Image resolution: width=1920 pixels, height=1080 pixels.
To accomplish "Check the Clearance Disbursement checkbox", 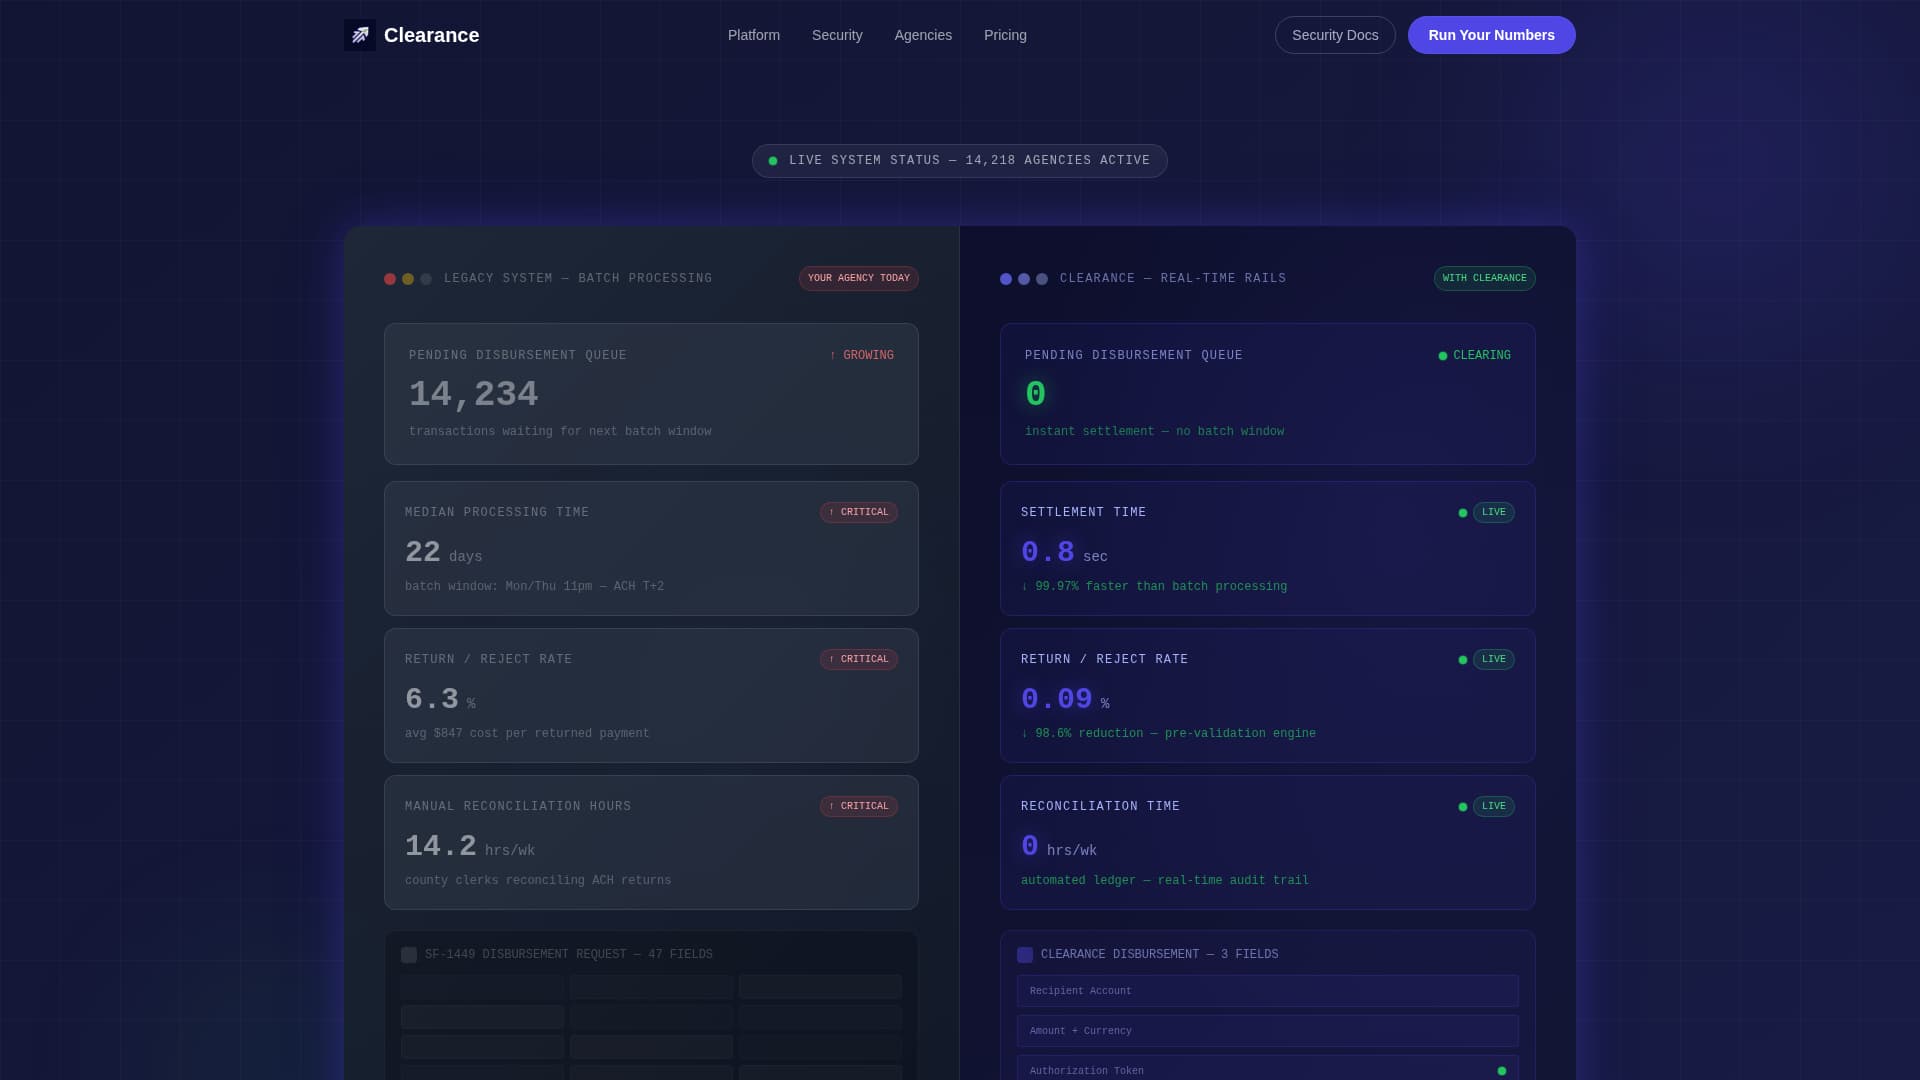I will [x=1024, y=955].
